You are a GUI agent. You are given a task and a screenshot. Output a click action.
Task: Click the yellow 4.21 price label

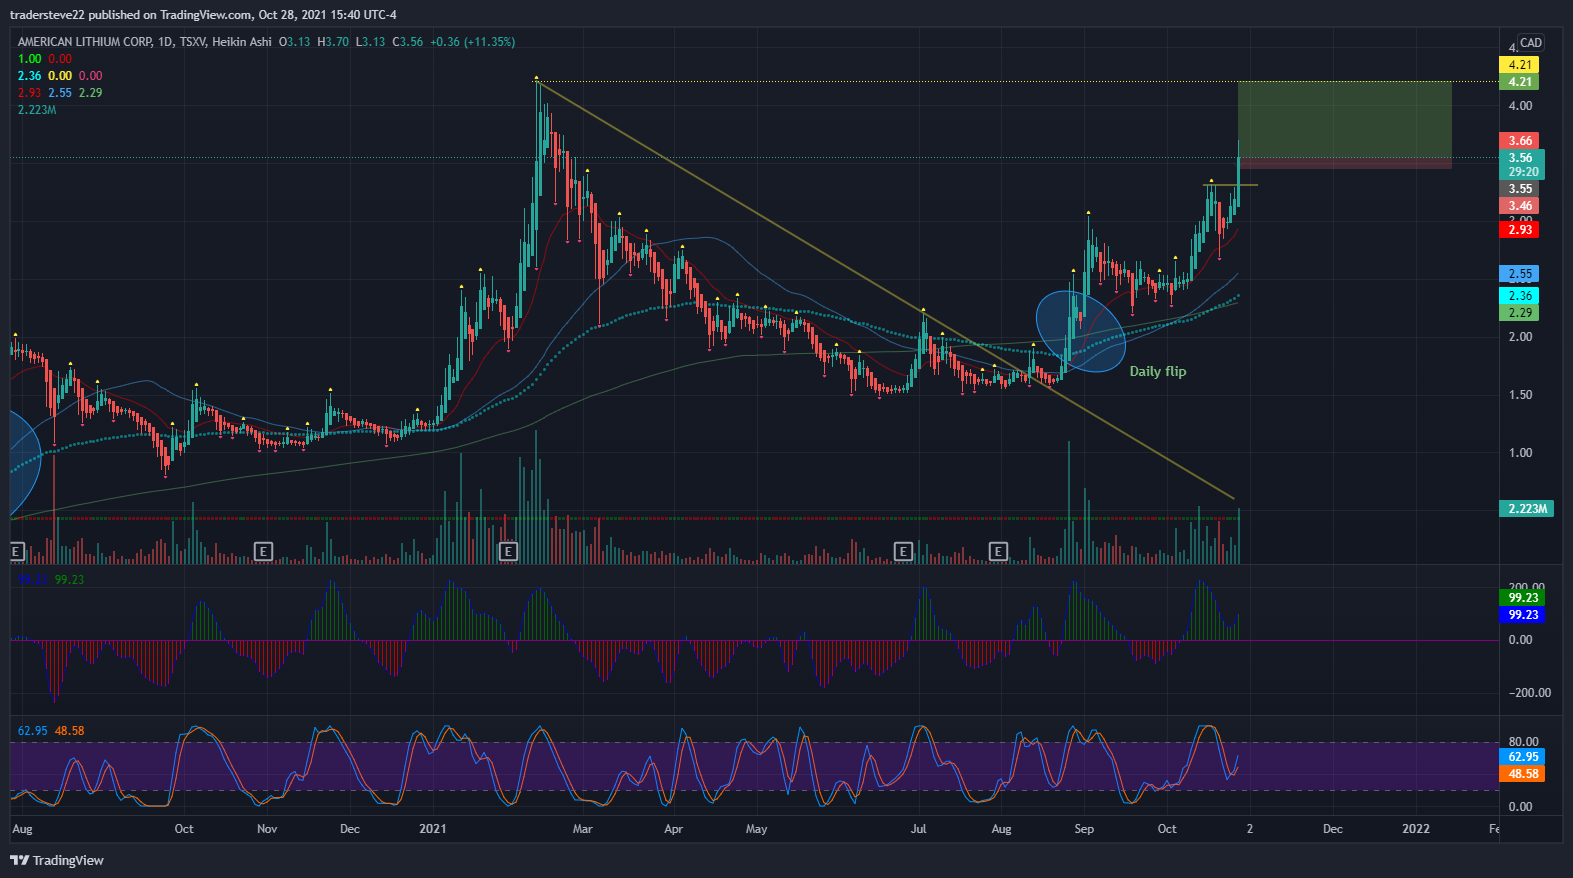(x=1520, y=65)
